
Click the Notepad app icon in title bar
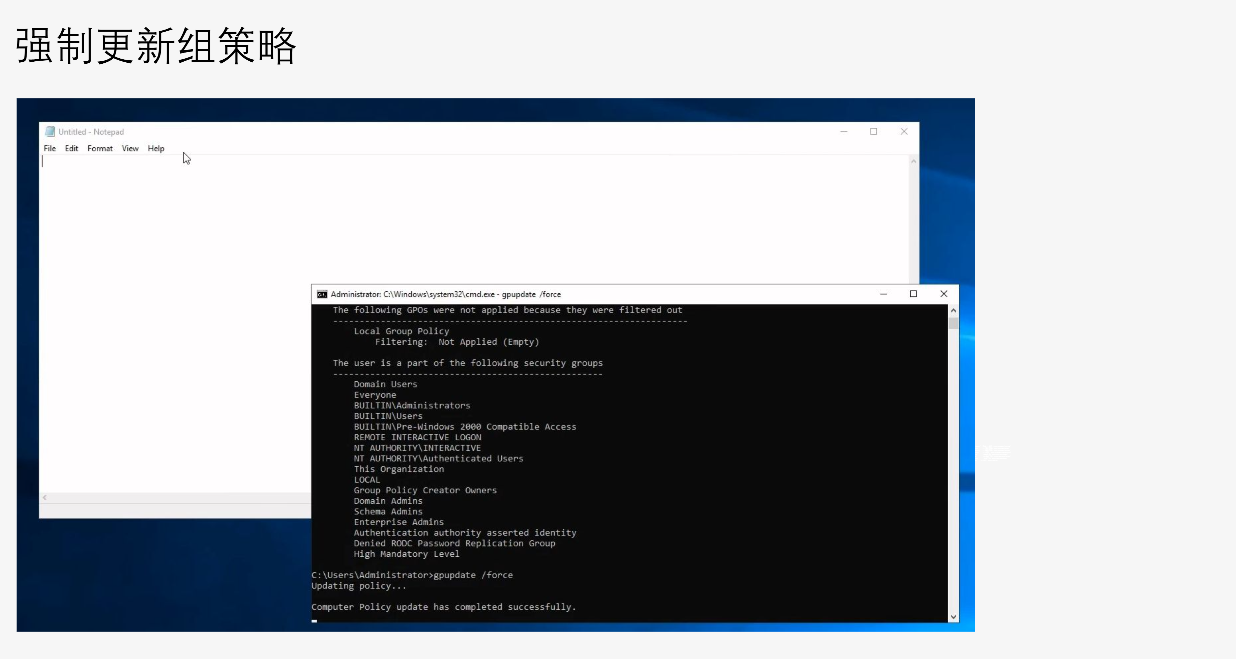click(x=50, y=132)
